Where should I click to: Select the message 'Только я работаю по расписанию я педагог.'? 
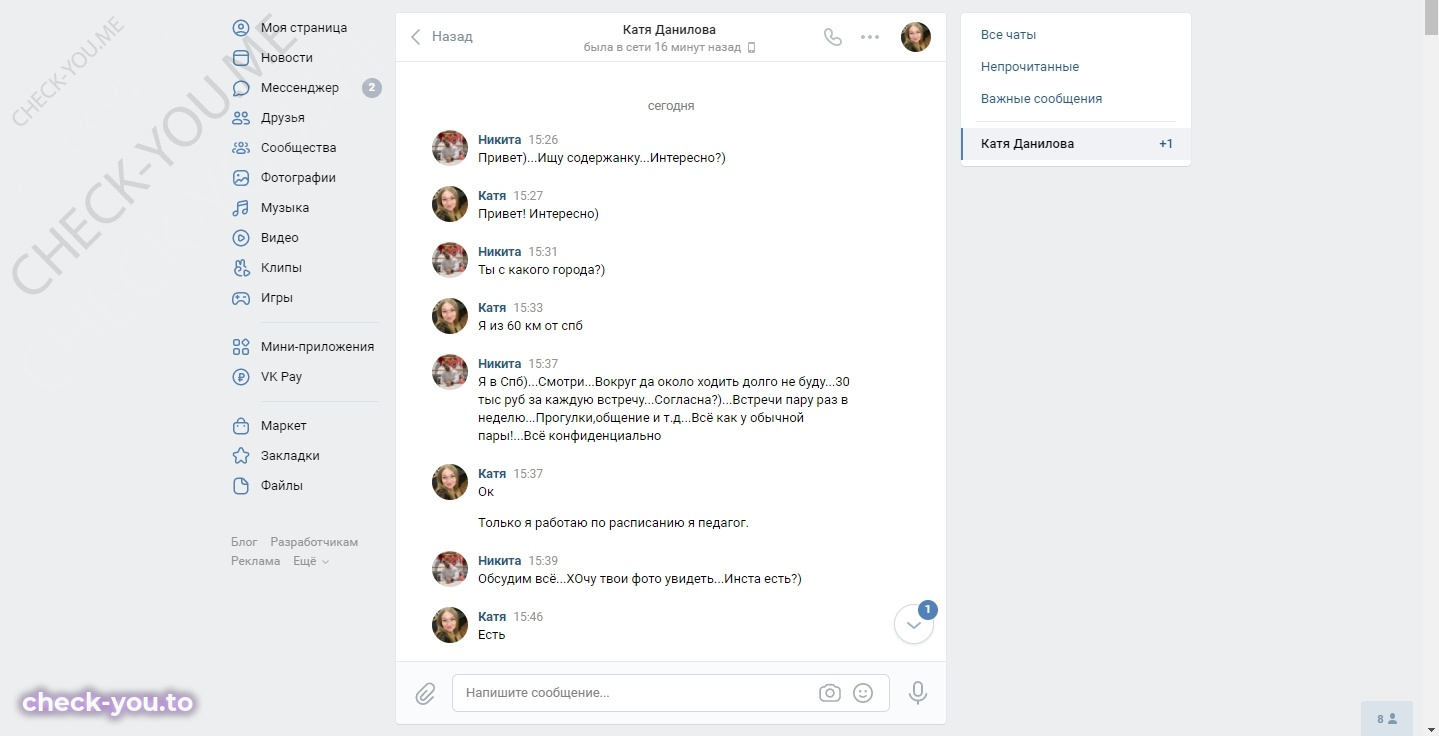coord(613,523)
